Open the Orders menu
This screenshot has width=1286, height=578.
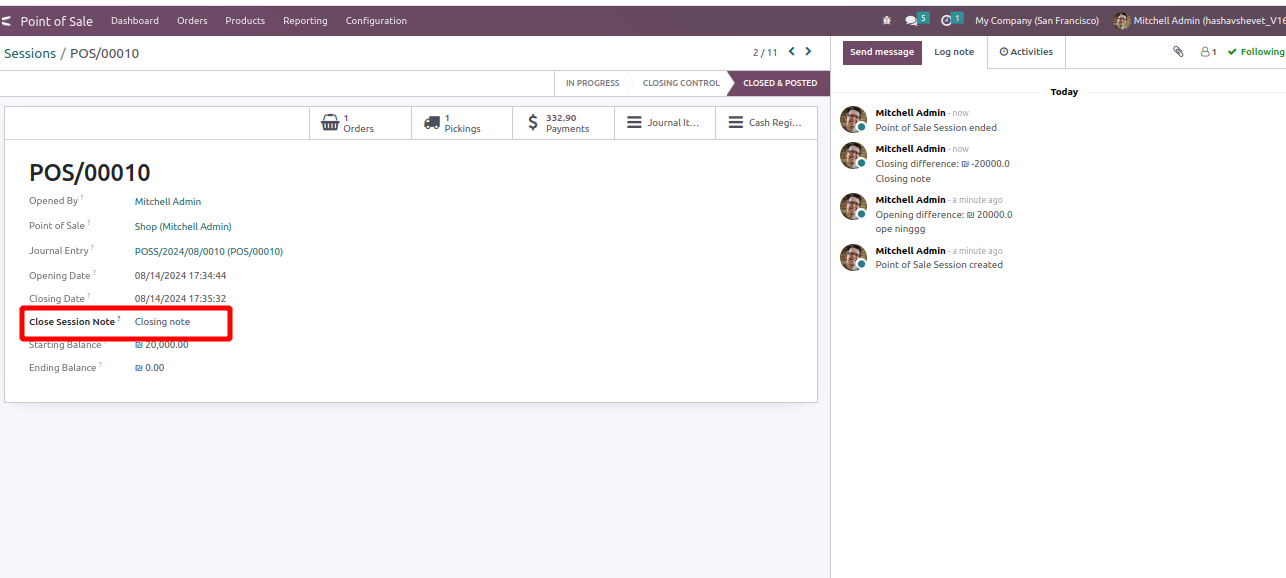click(192, 21)
